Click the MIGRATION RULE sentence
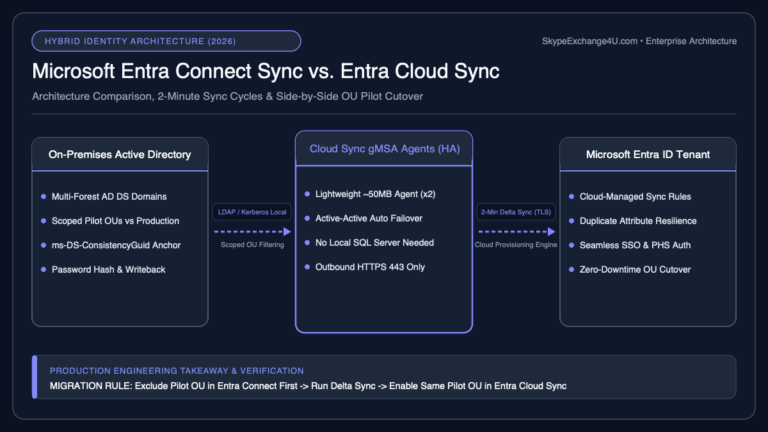The height and width of the screenshot is (432, 768). [x=308, y=386]
